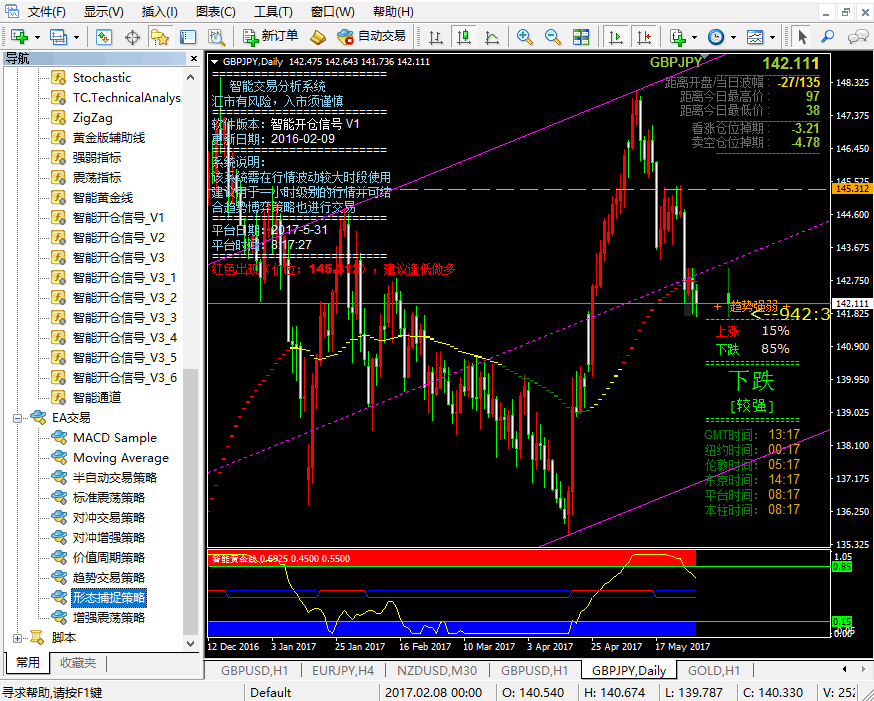Launch MetaEditor with the yellow book icon
Image resolution: width=874 pixels, height=701 pixels.
(318, 37)
